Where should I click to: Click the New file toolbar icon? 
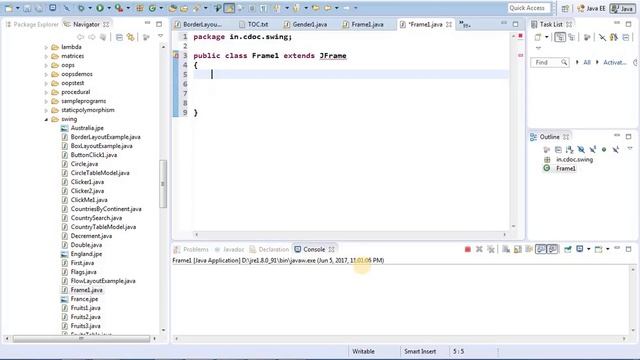point(9,8)
